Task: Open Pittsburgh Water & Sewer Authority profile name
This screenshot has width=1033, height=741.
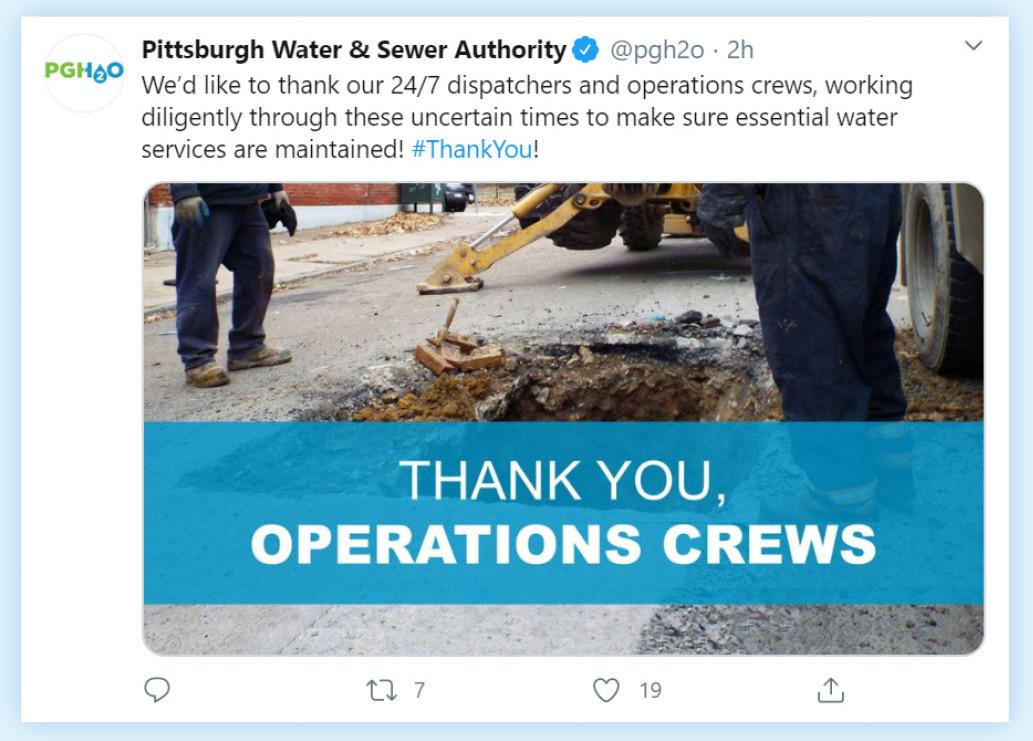Action: (x=354, y=49)
